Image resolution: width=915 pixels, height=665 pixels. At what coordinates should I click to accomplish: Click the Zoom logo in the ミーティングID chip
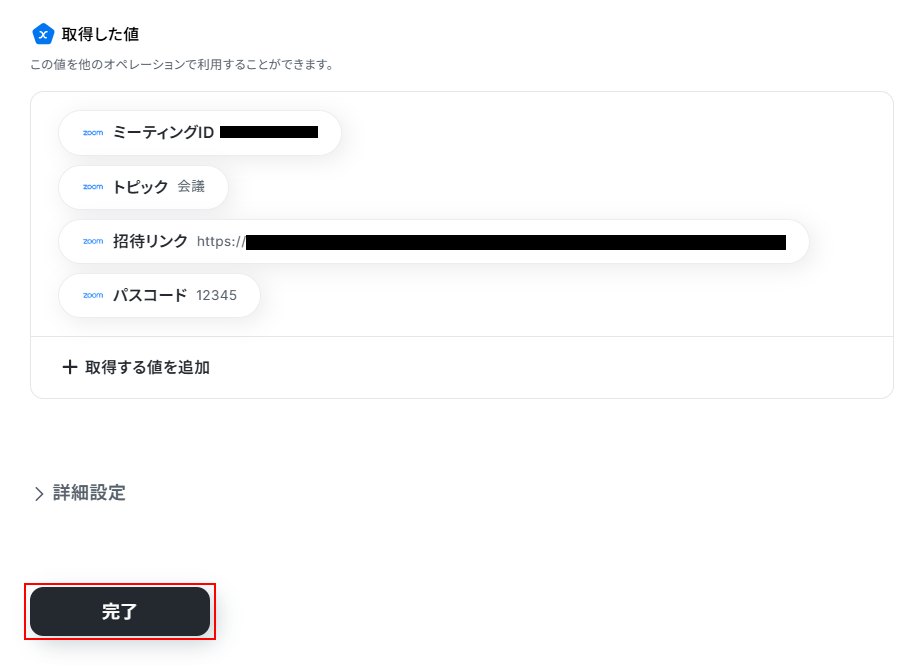93,133
